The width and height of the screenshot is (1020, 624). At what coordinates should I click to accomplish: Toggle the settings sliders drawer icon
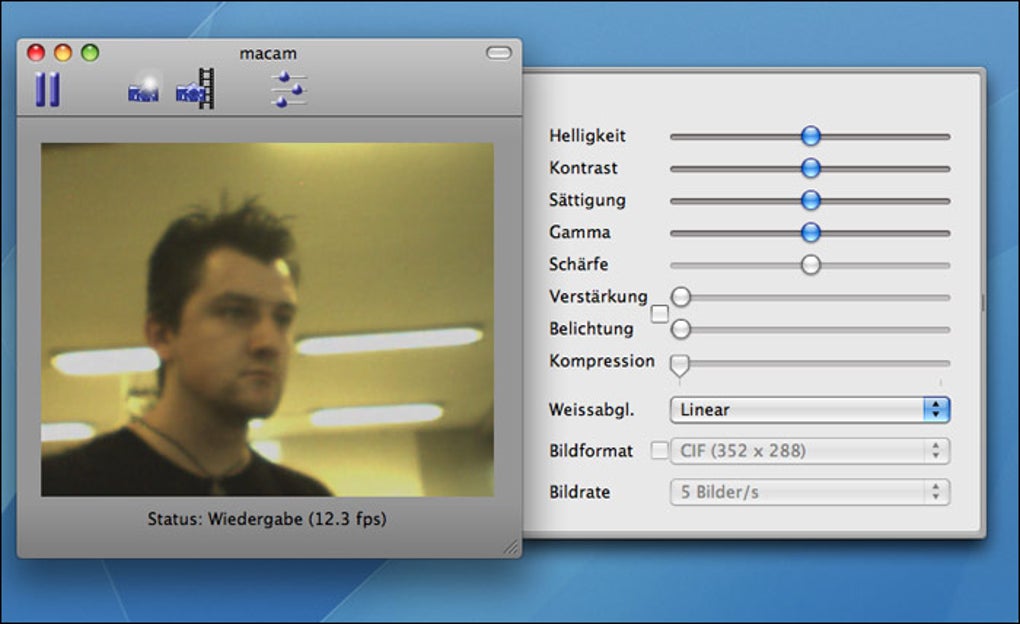pos(289,89)
